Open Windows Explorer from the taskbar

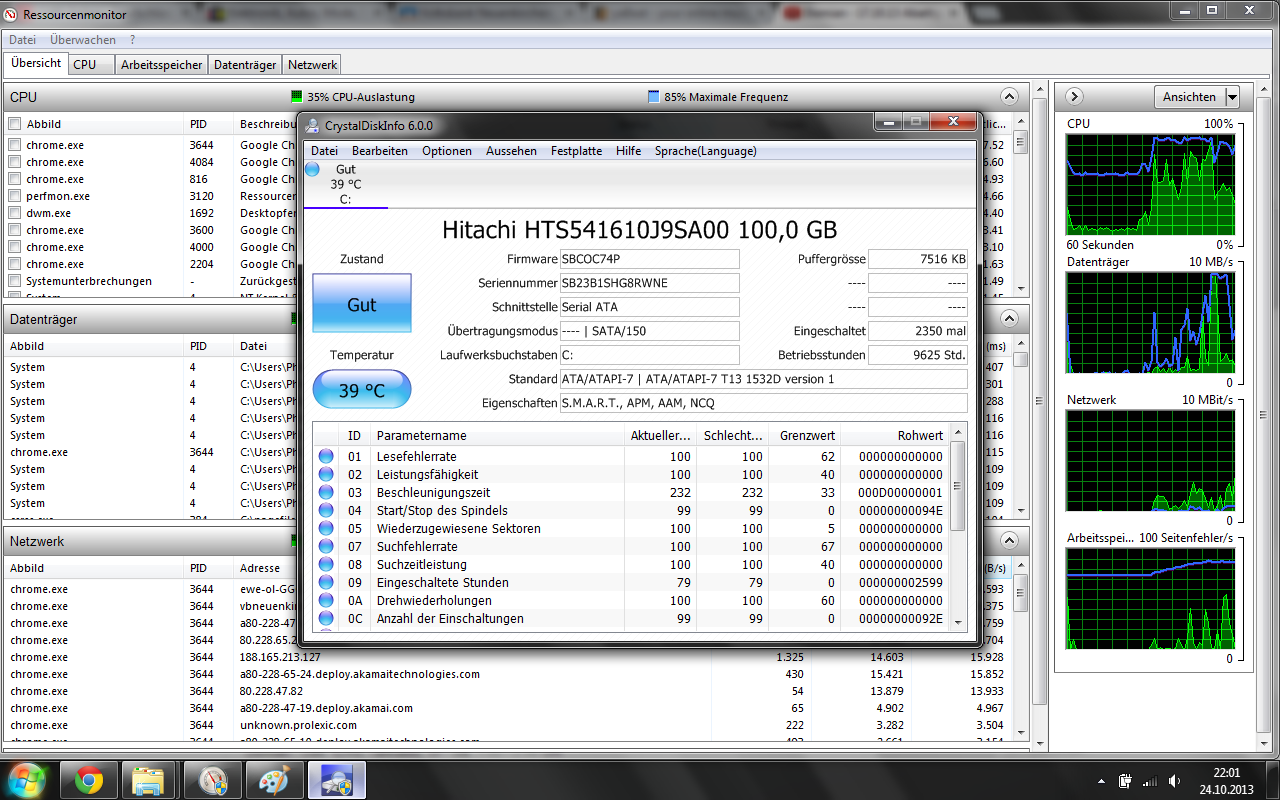click(150, 780)
